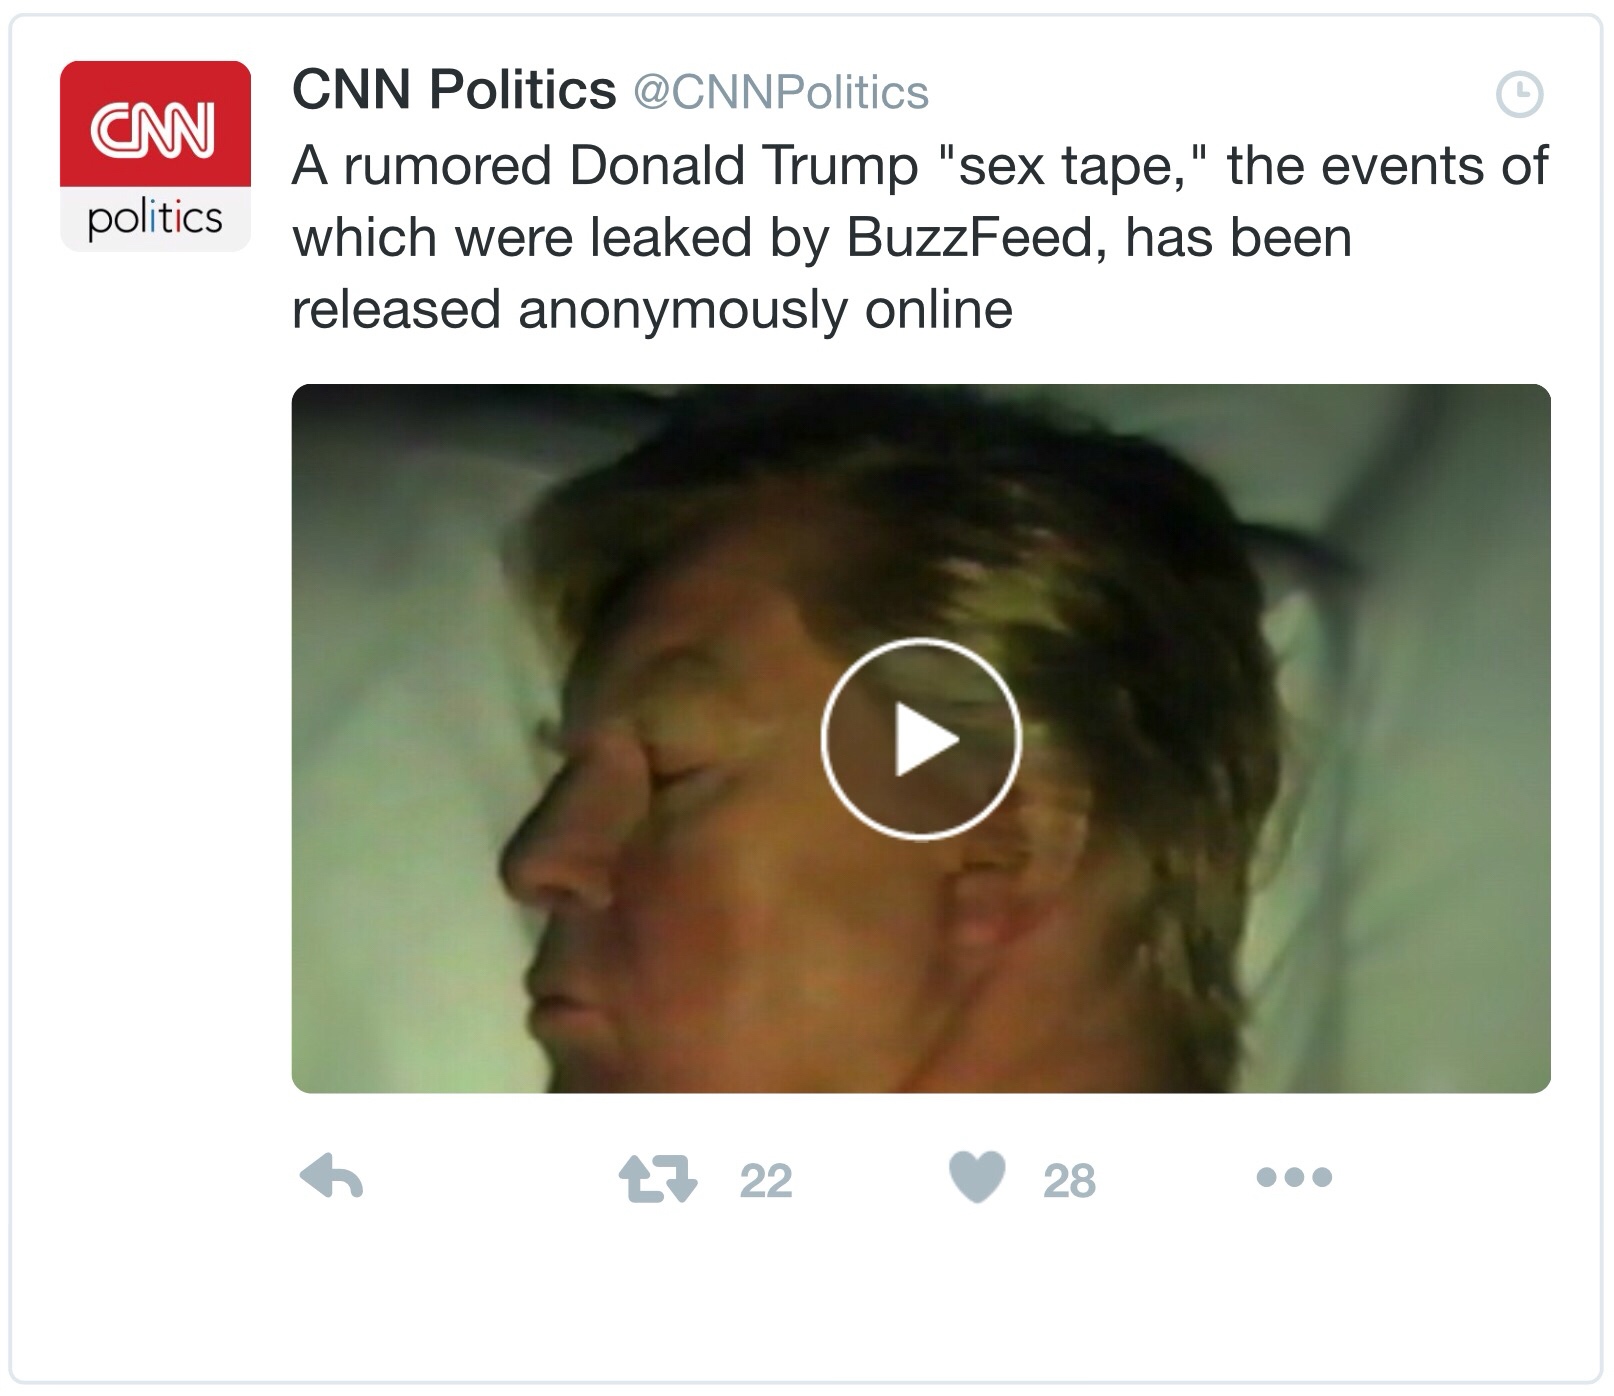This screenshot has height=1396, width=1614.
Task: Click the reply arrow icon
Action: point(331,1177)
